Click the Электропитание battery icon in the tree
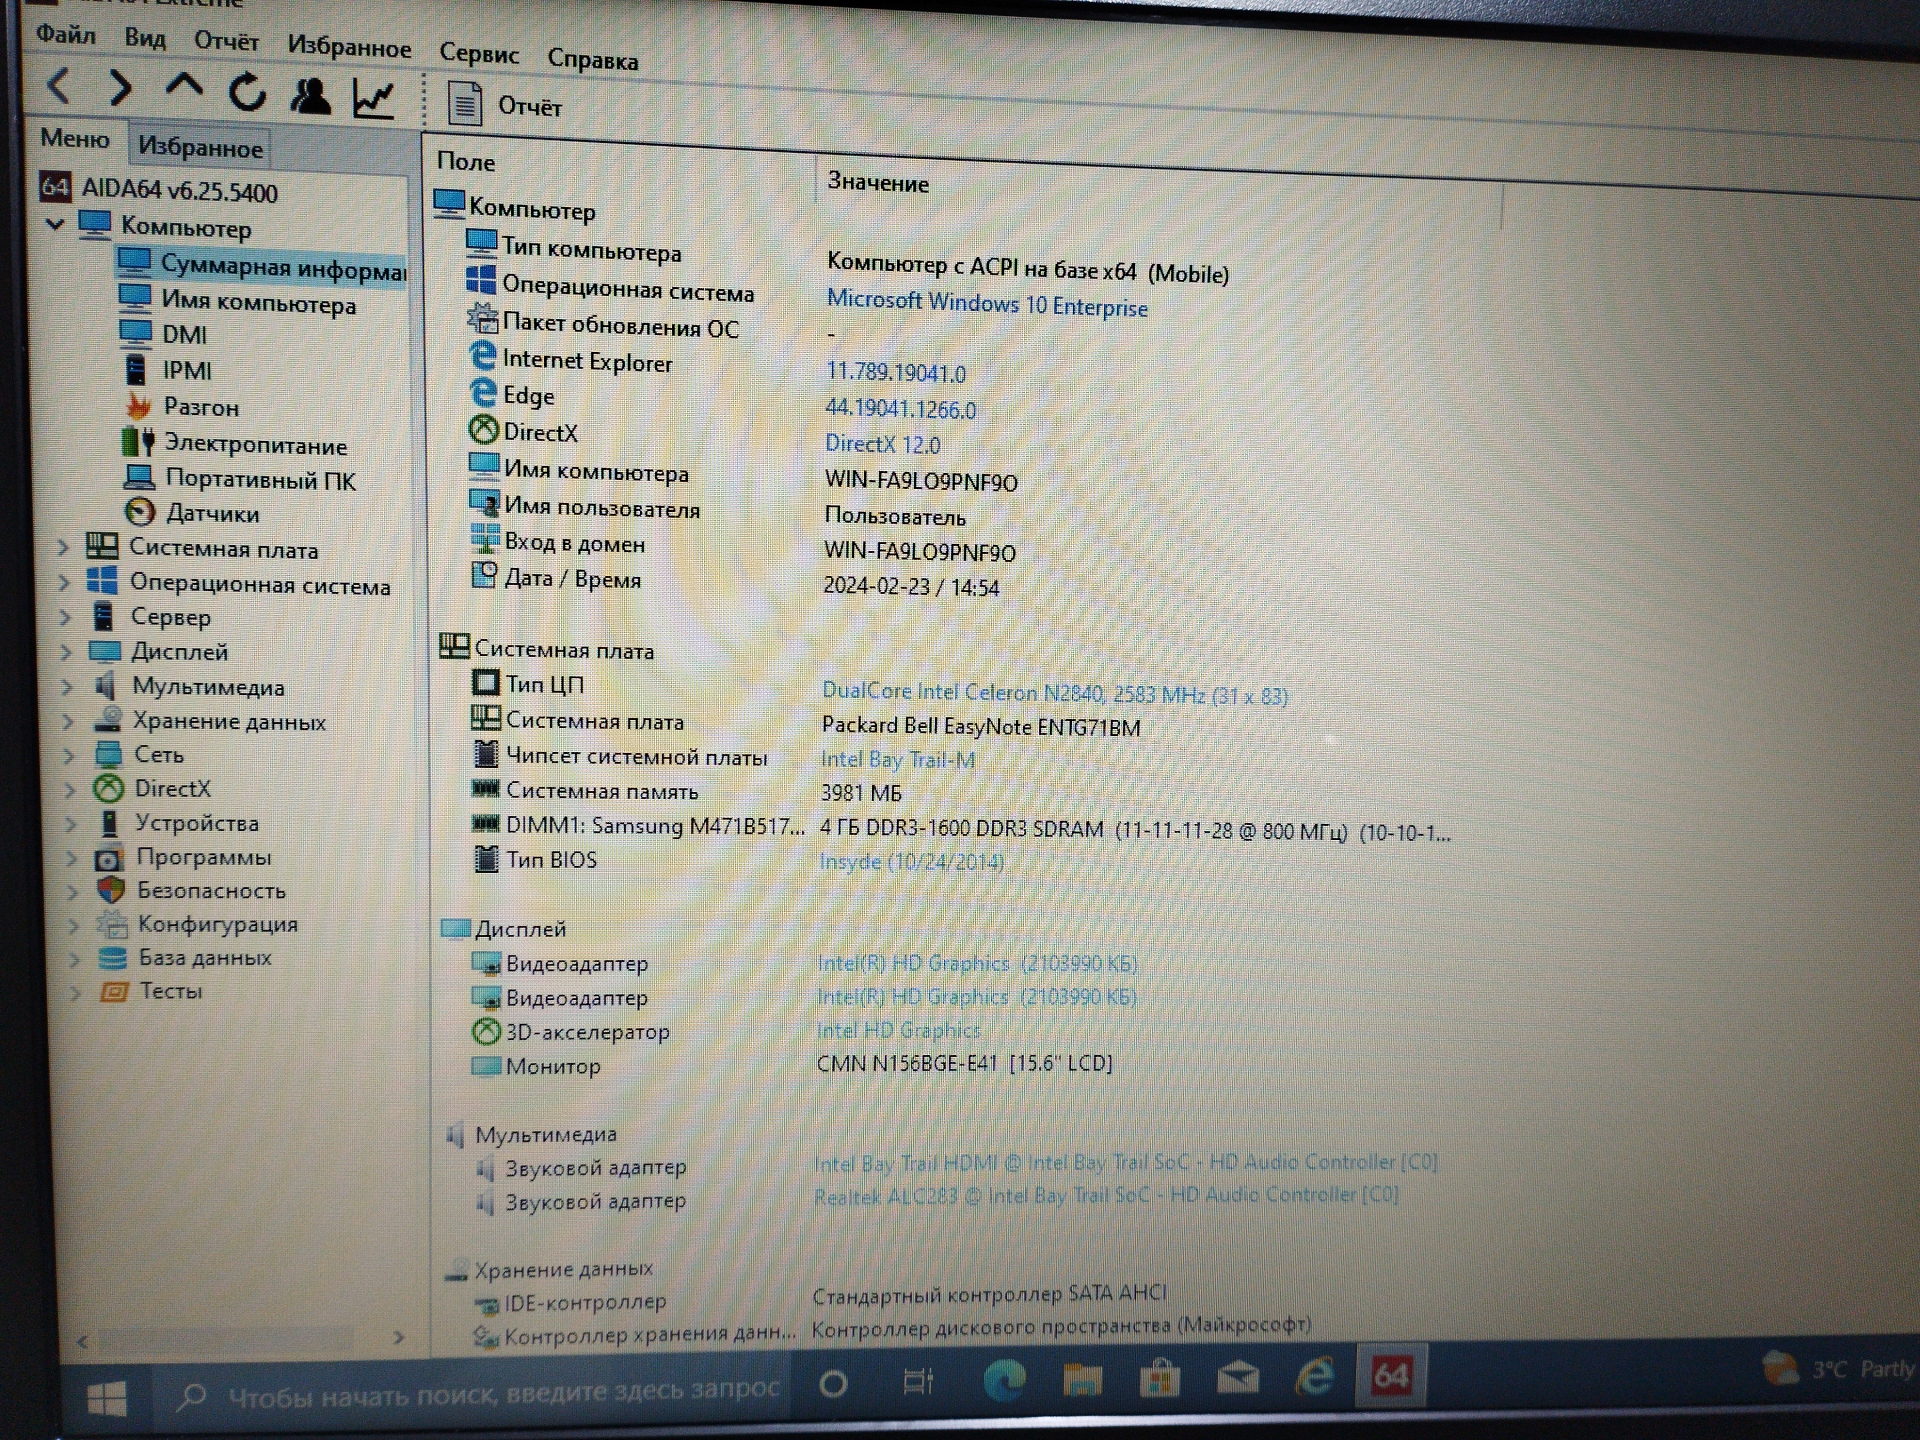Image resolution: width=1920 pixels, height=1440 pixels. point(138,442)
